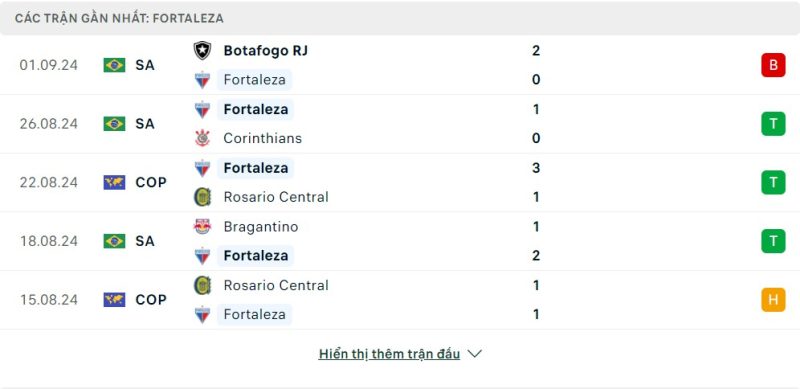Click Rosario Central crest in 15.08.24 match

click(203, 285)
